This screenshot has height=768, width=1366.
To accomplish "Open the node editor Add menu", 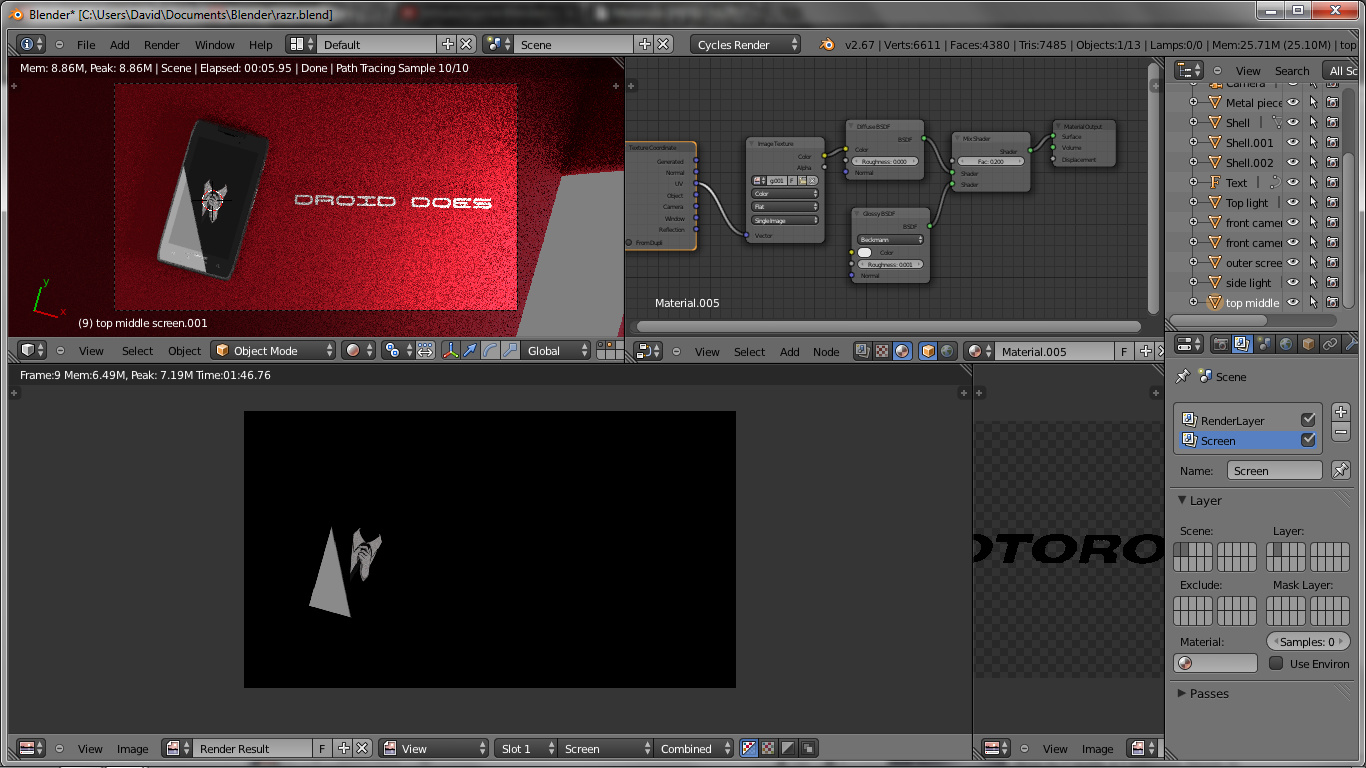I will 789,352.
